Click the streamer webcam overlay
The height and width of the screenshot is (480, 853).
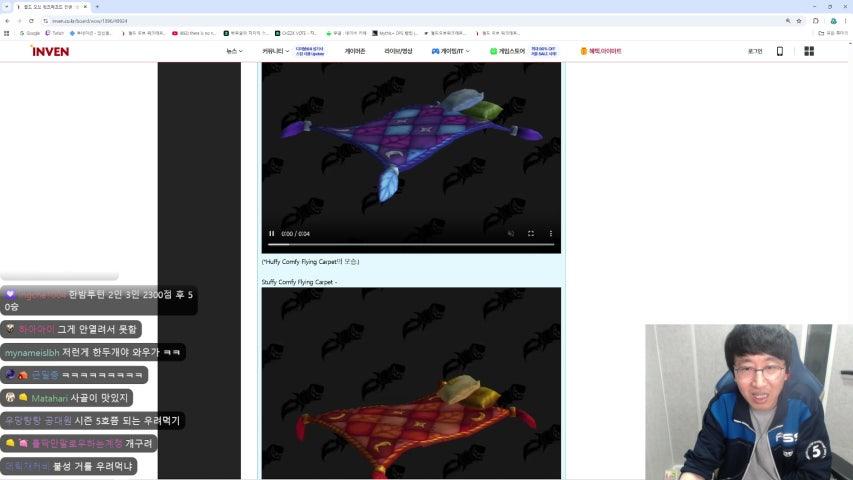point(749,402)
